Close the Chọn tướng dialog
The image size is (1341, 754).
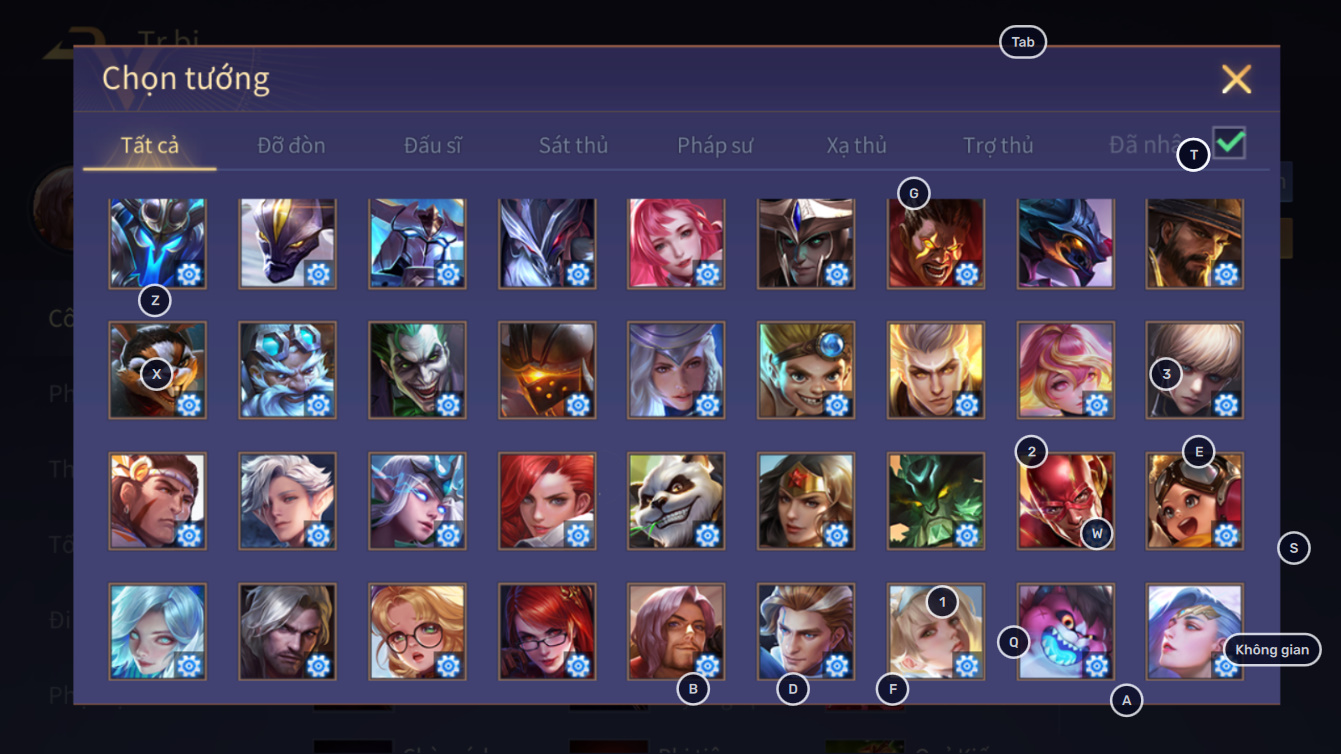[x=1236, y=79]
